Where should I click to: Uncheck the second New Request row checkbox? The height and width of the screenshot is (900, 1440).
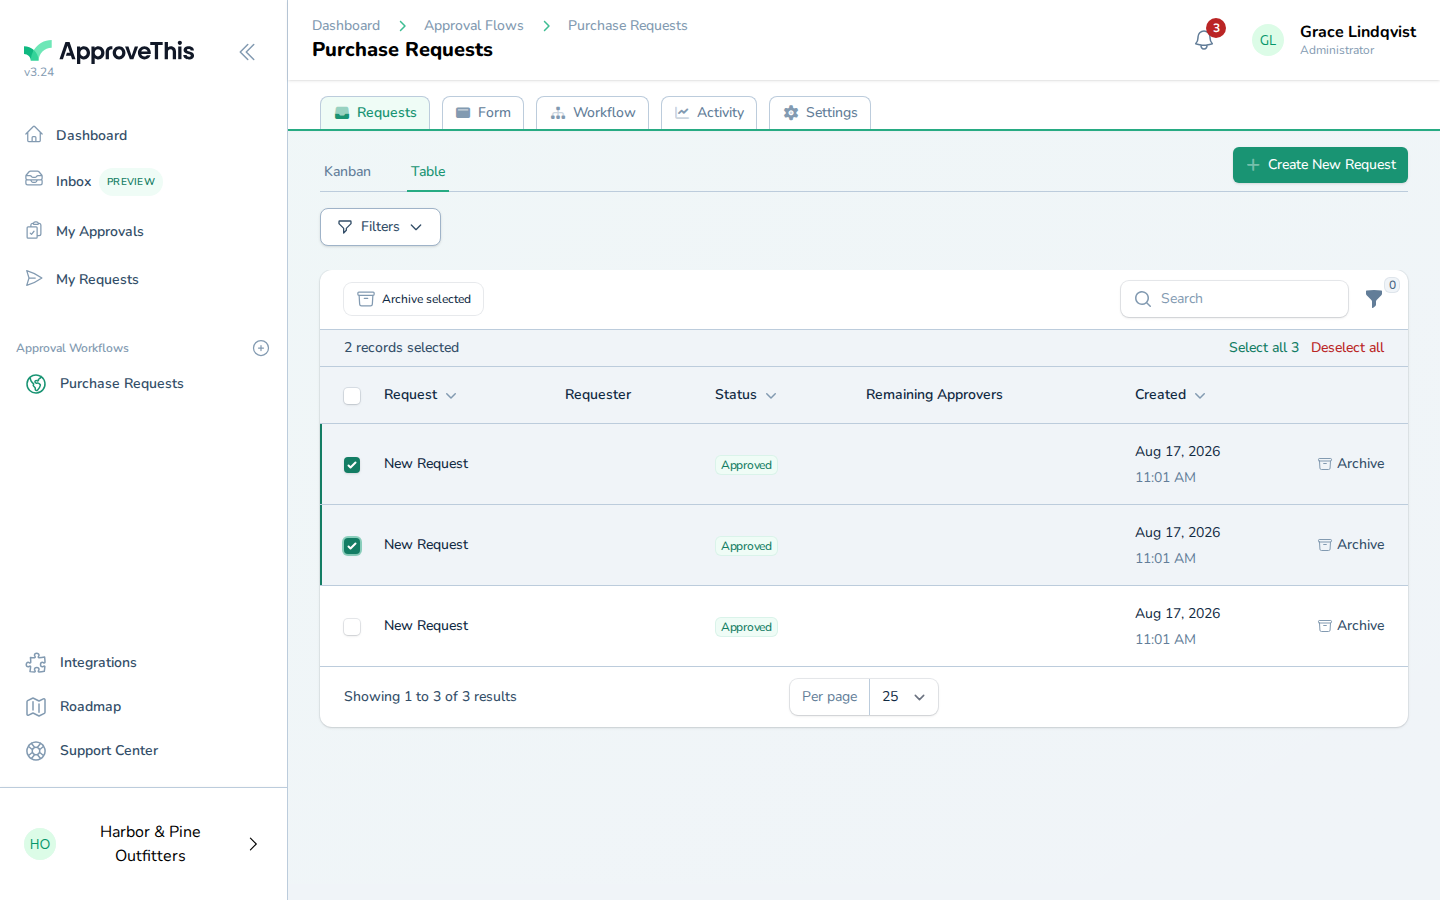click(x=352, y=546)
